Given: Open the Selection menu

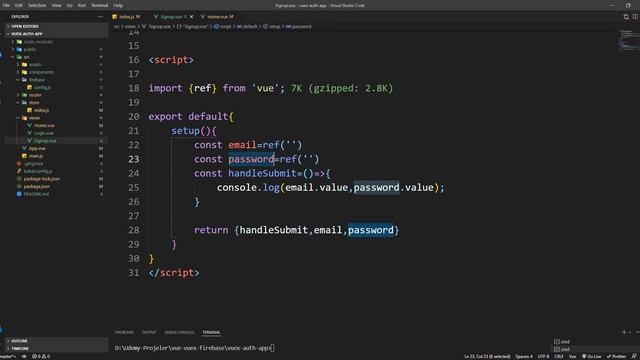Looking at the screenshot, I should (37, 5).
